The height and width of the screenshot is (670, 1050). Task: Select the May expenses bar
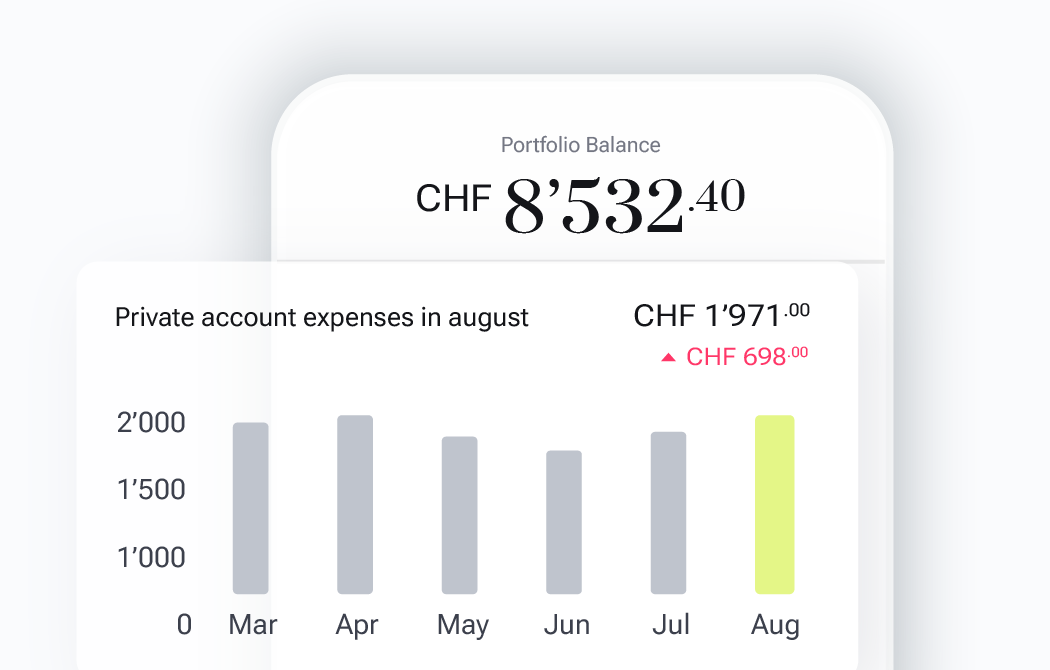pyautogui.click(x=459, y=515)
